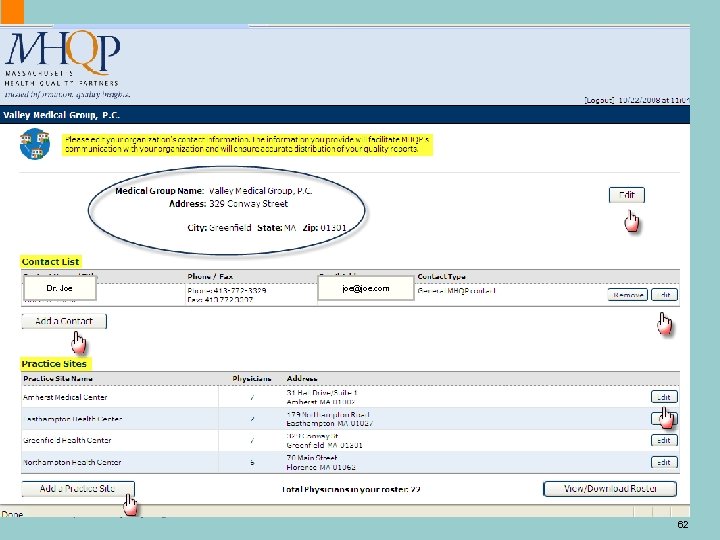Image resolution: width=720 pixels, height=540 pixels.
Task: Edit the Greenfield Health Center site
Action: point(664,440)
